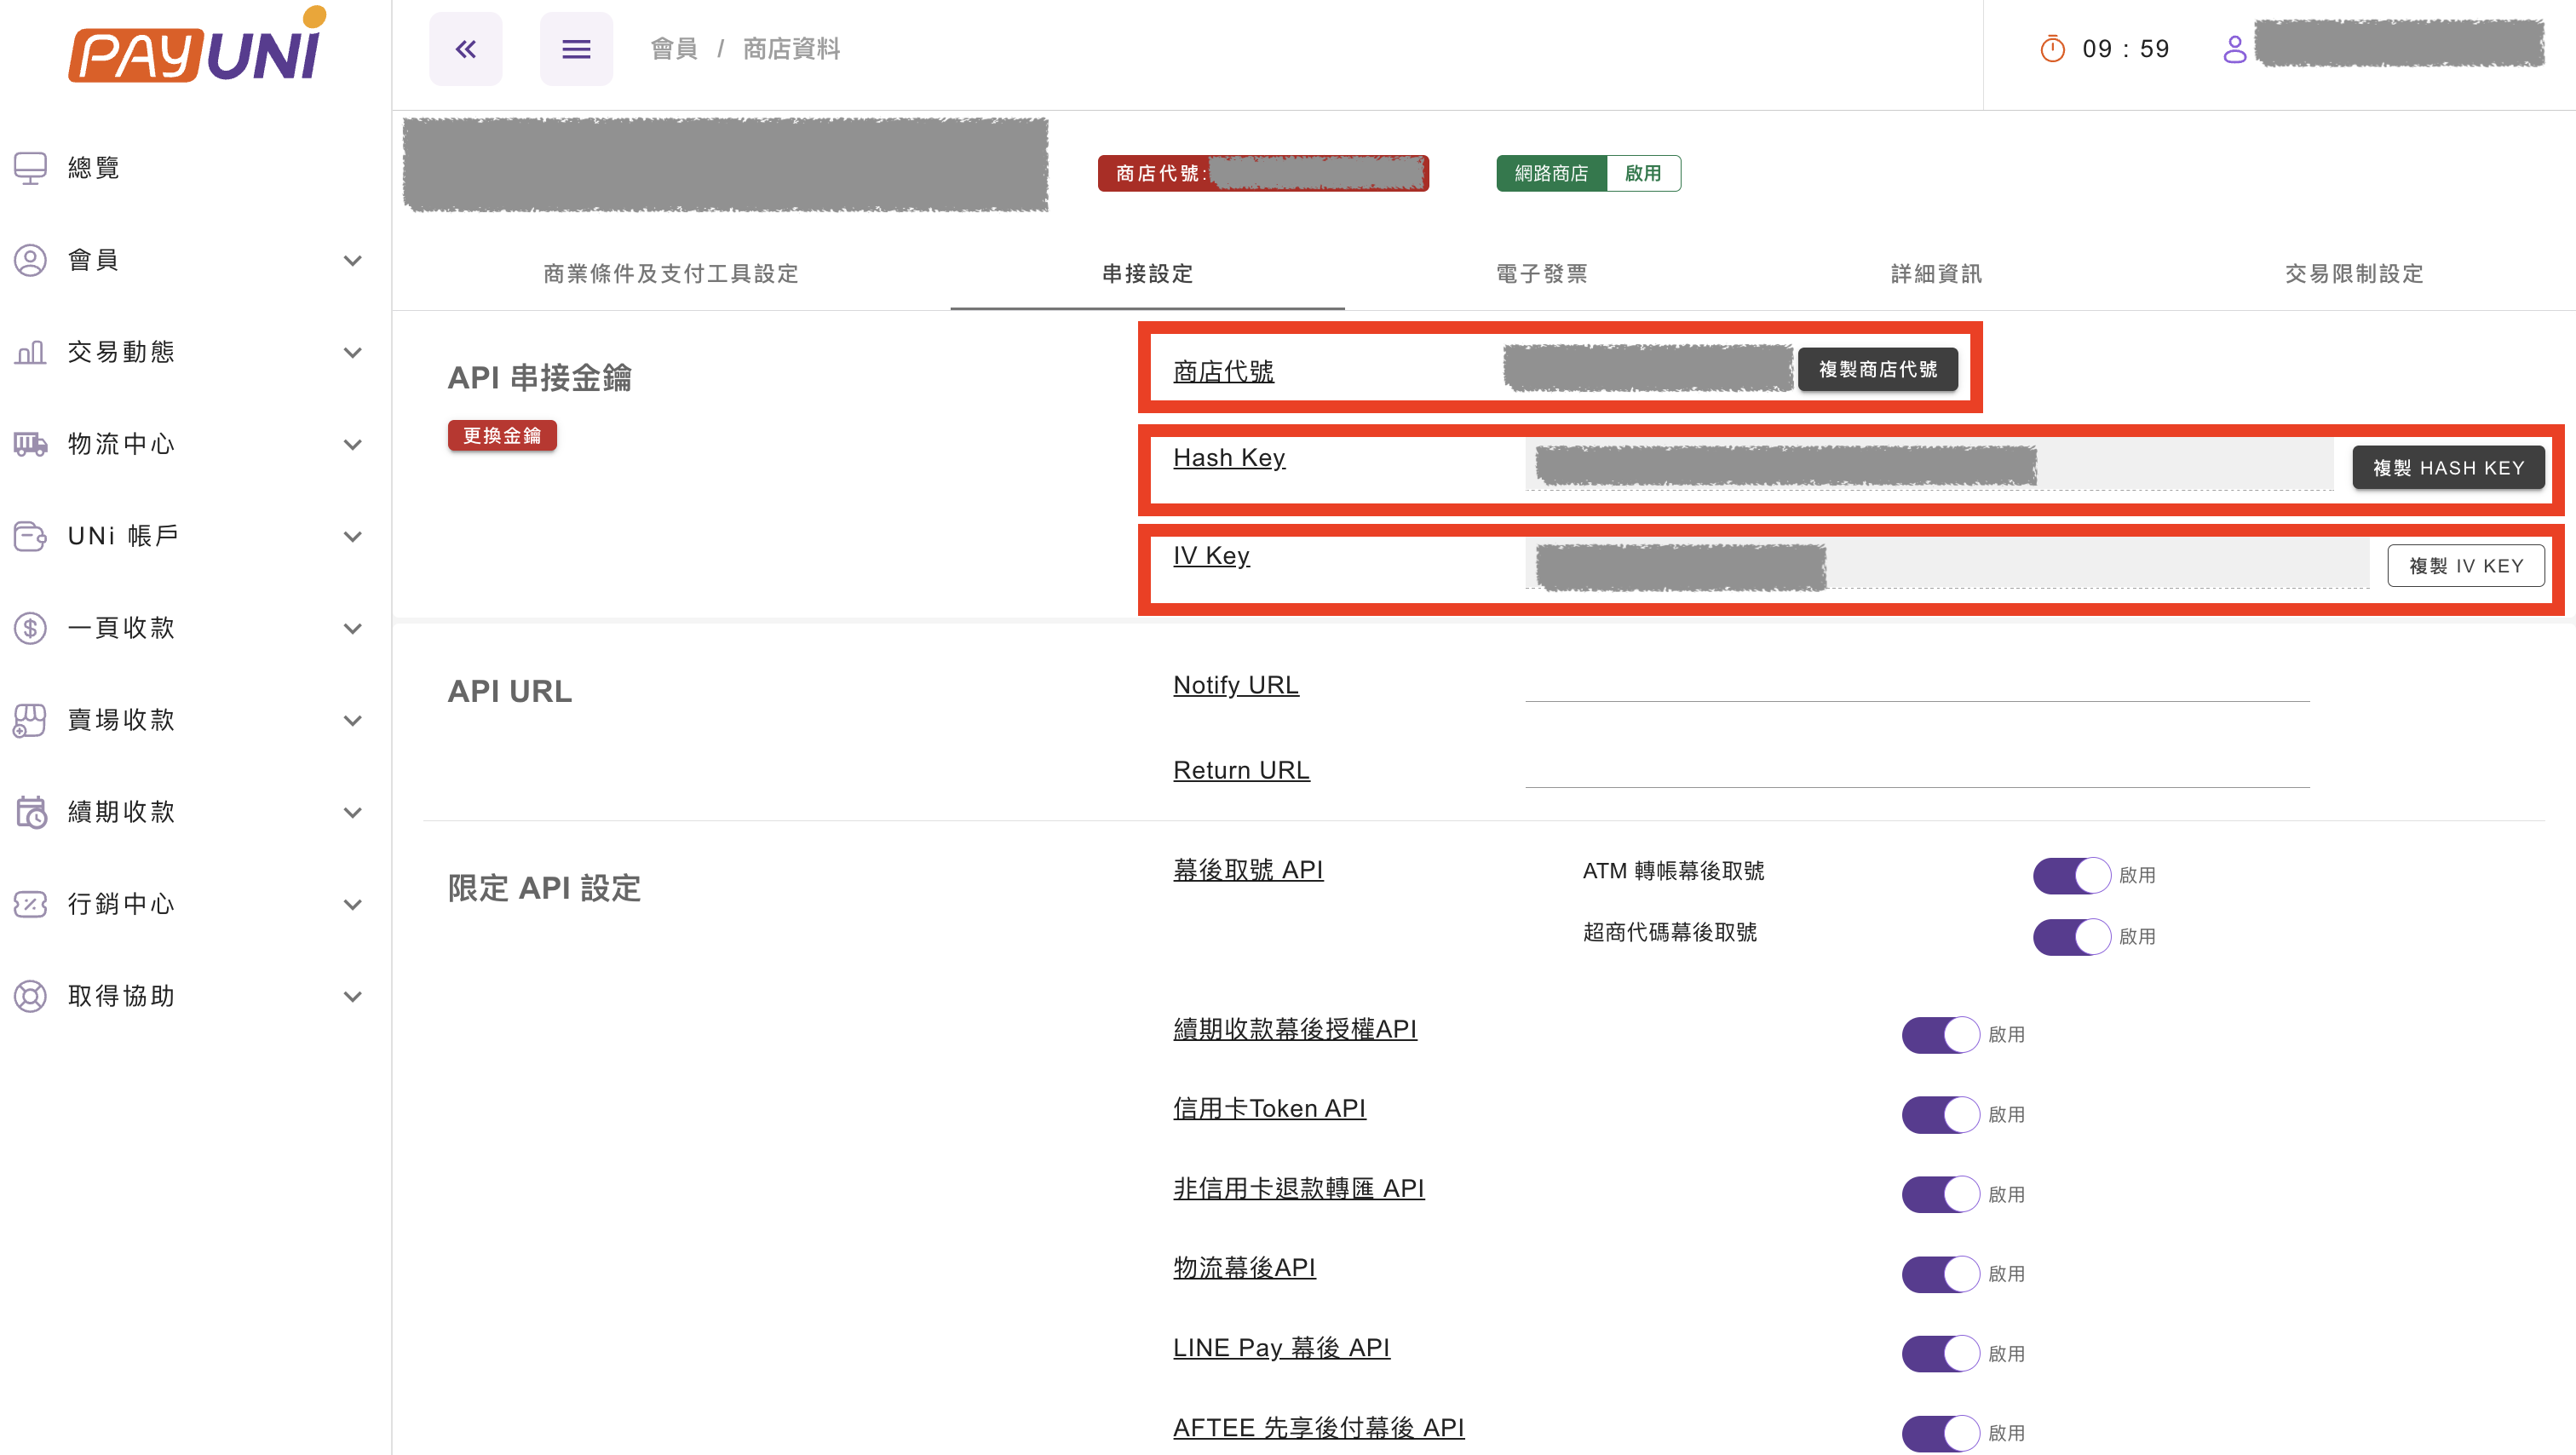Image resolution: width=2576 pixels, height=1455 pixels.
Task: Click the session timer clock icon
Action: [2052, 49]
